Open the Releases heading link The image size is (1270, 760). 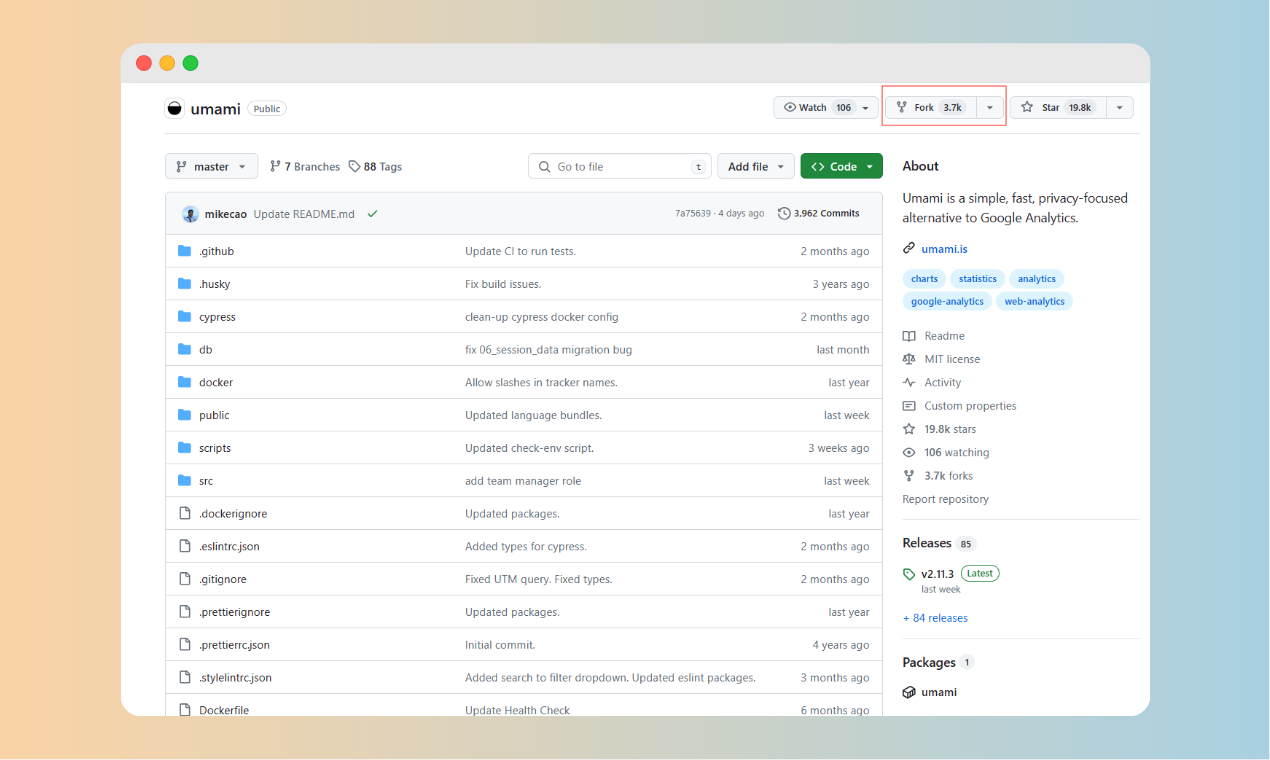point(927,543)
